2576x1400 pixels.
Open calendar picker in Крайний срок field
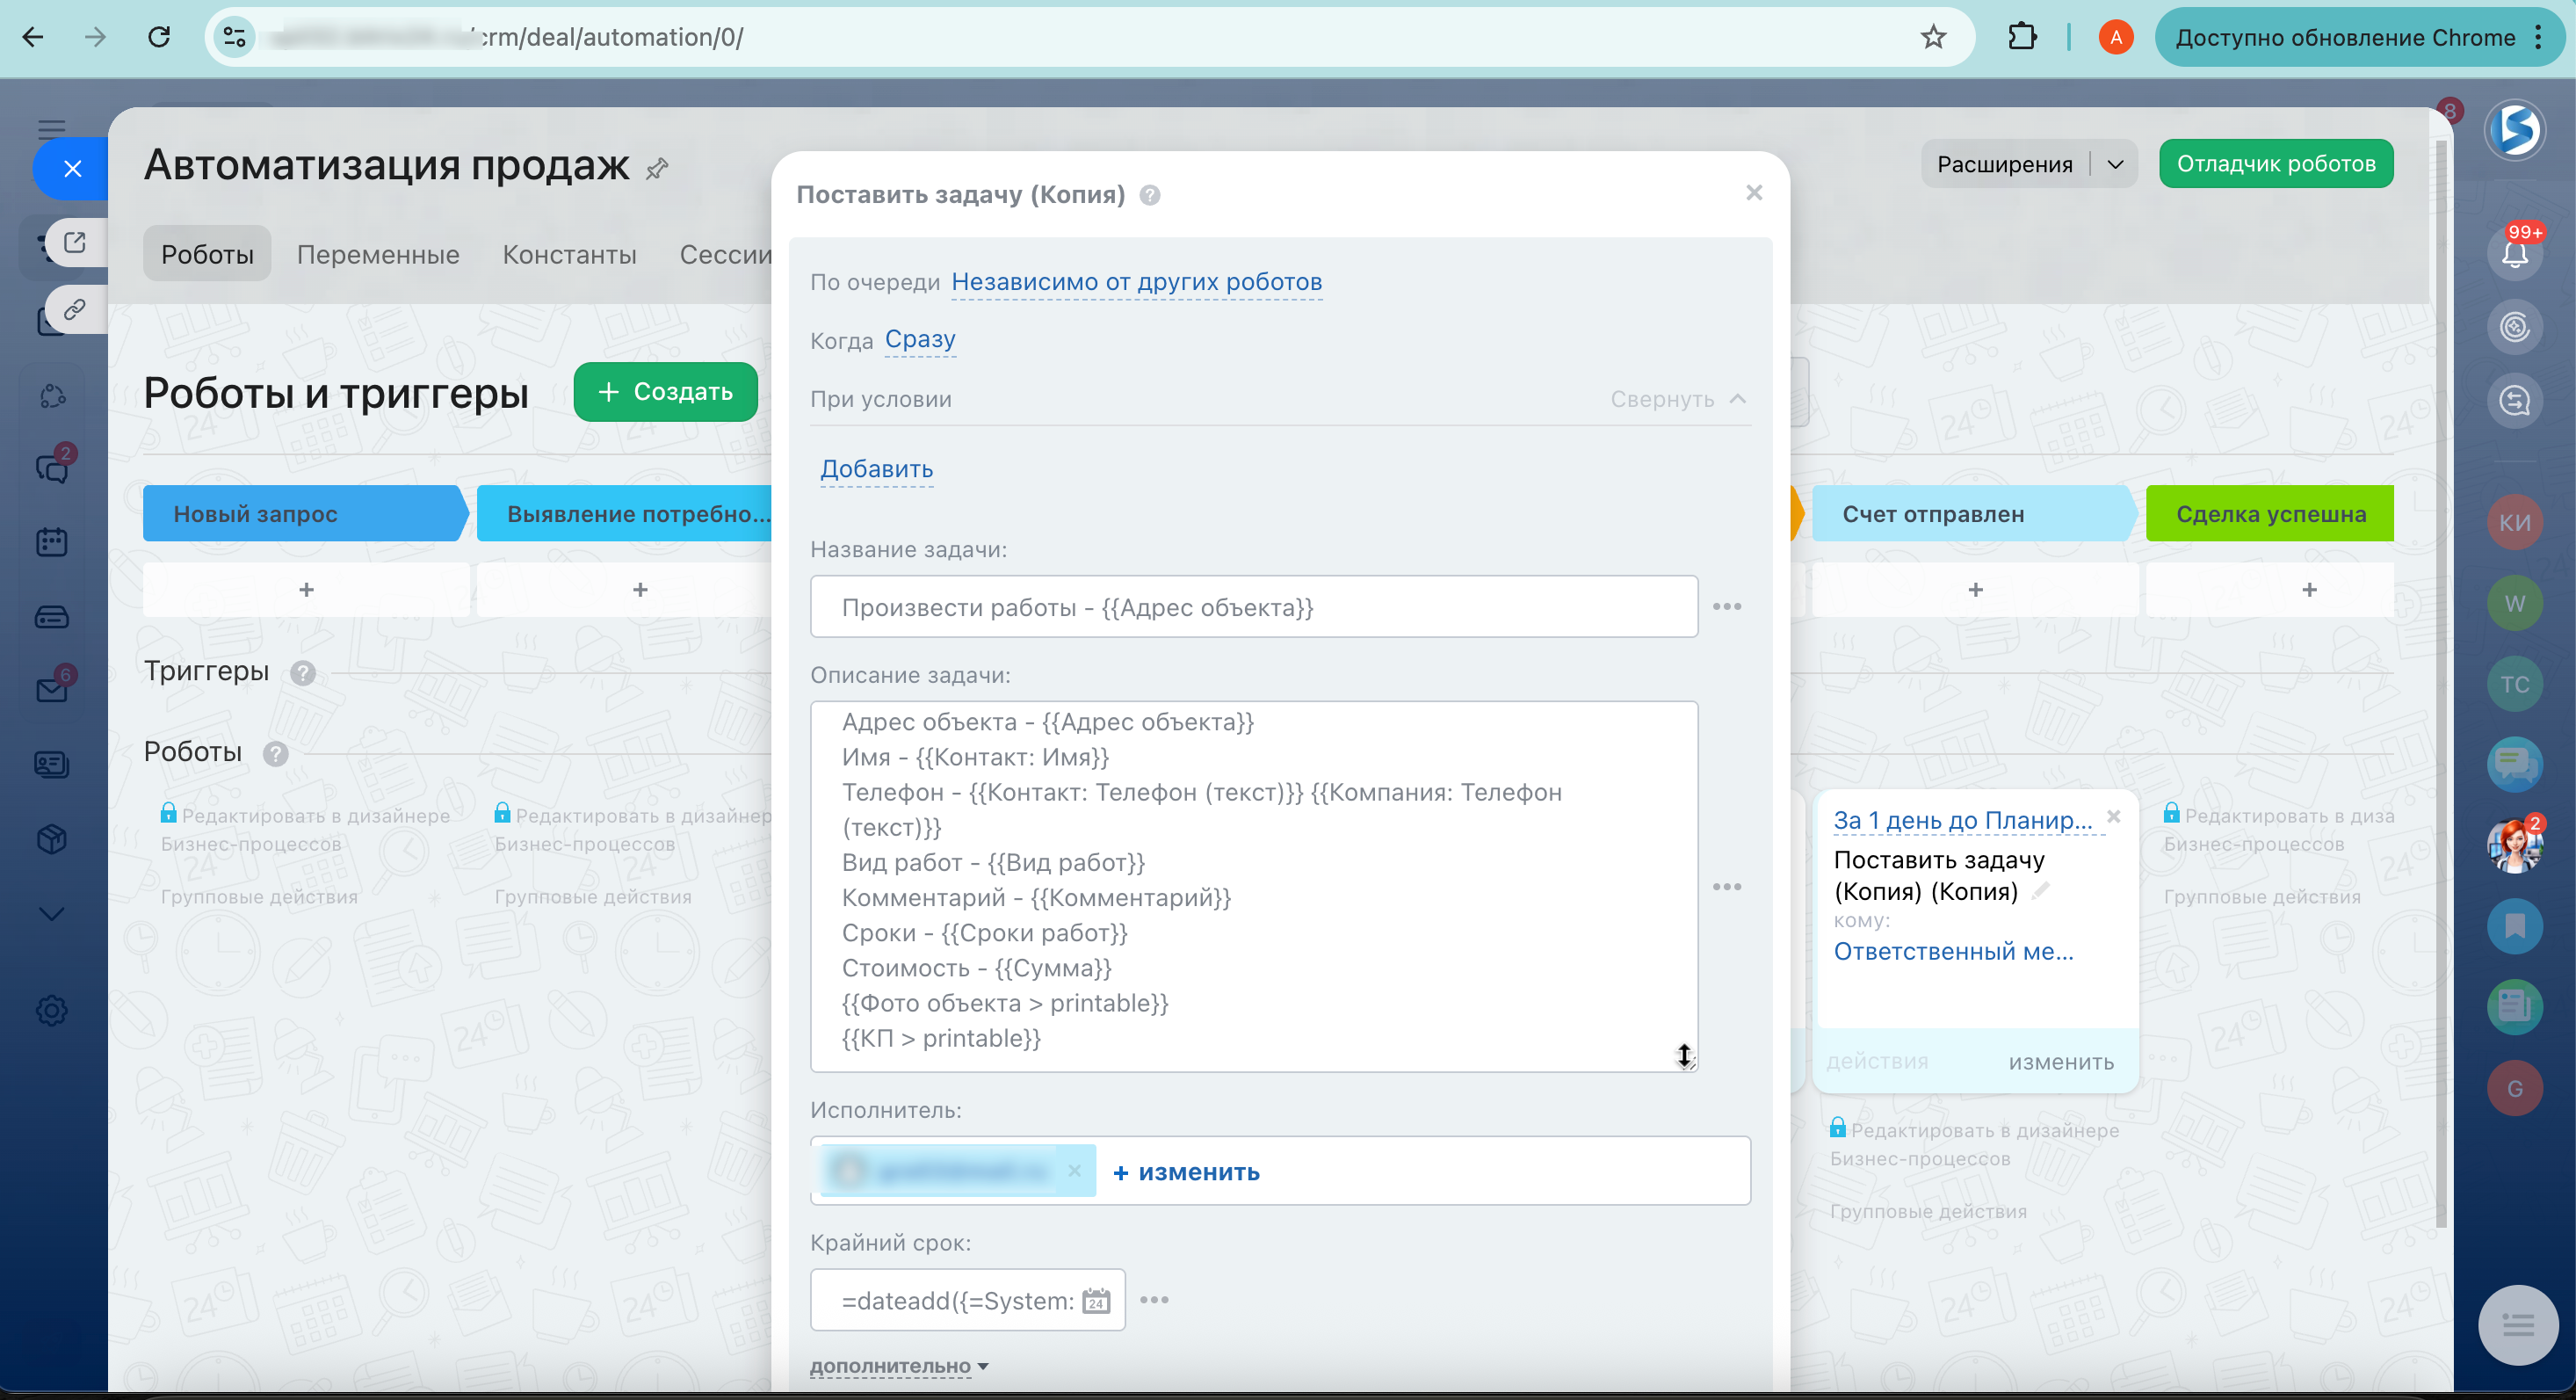[1096, 1300]
